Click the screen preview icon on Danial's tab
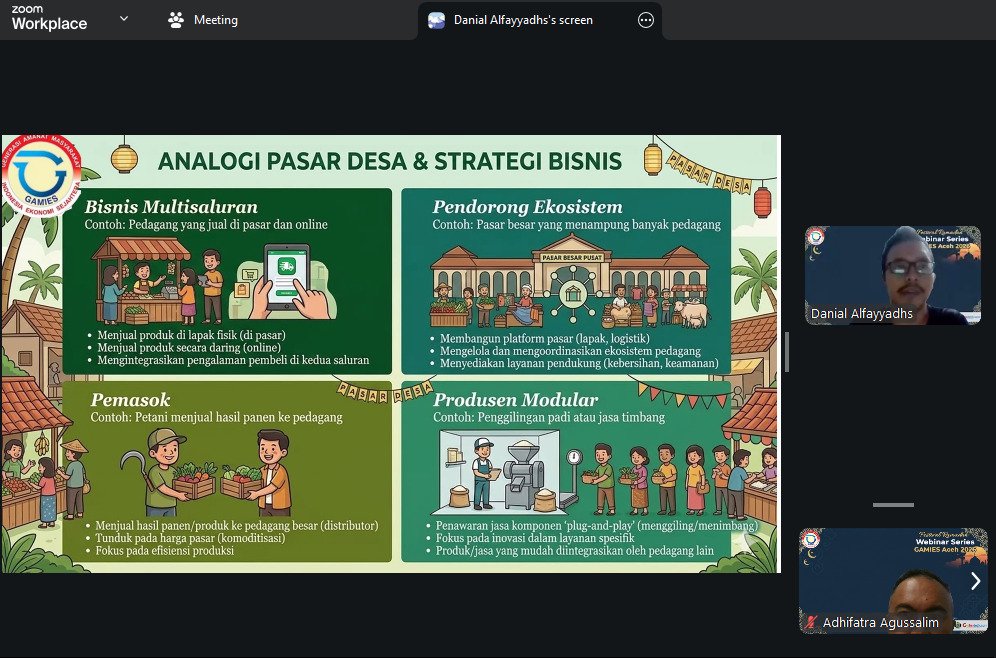996x658 pixels. pyautogui.click(x=436, y=20)
